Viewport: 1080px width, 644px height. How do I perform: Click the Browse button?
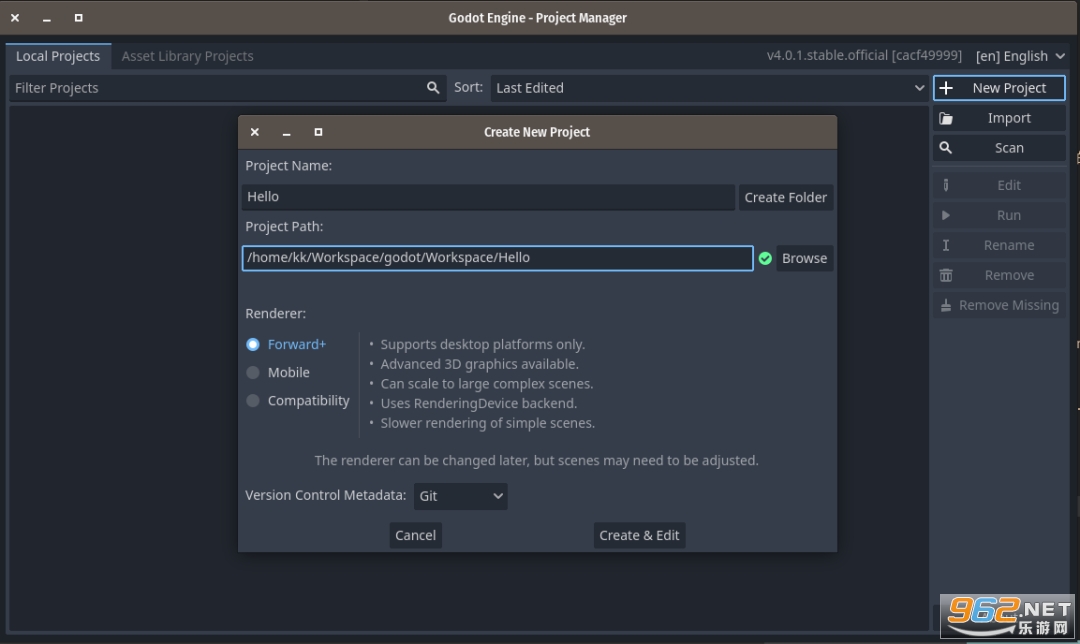click(804, 258)
